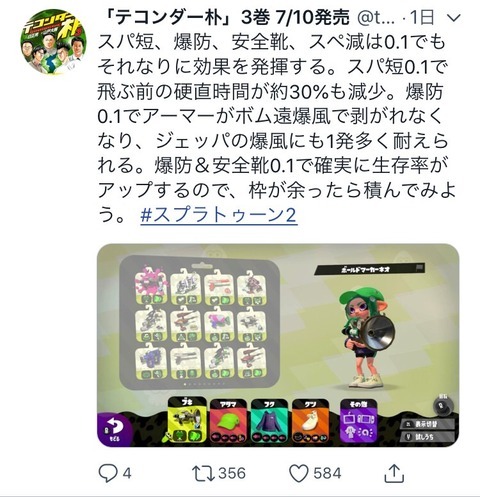
Task: View the 356 retweets count
Action: tap(232, 473)
